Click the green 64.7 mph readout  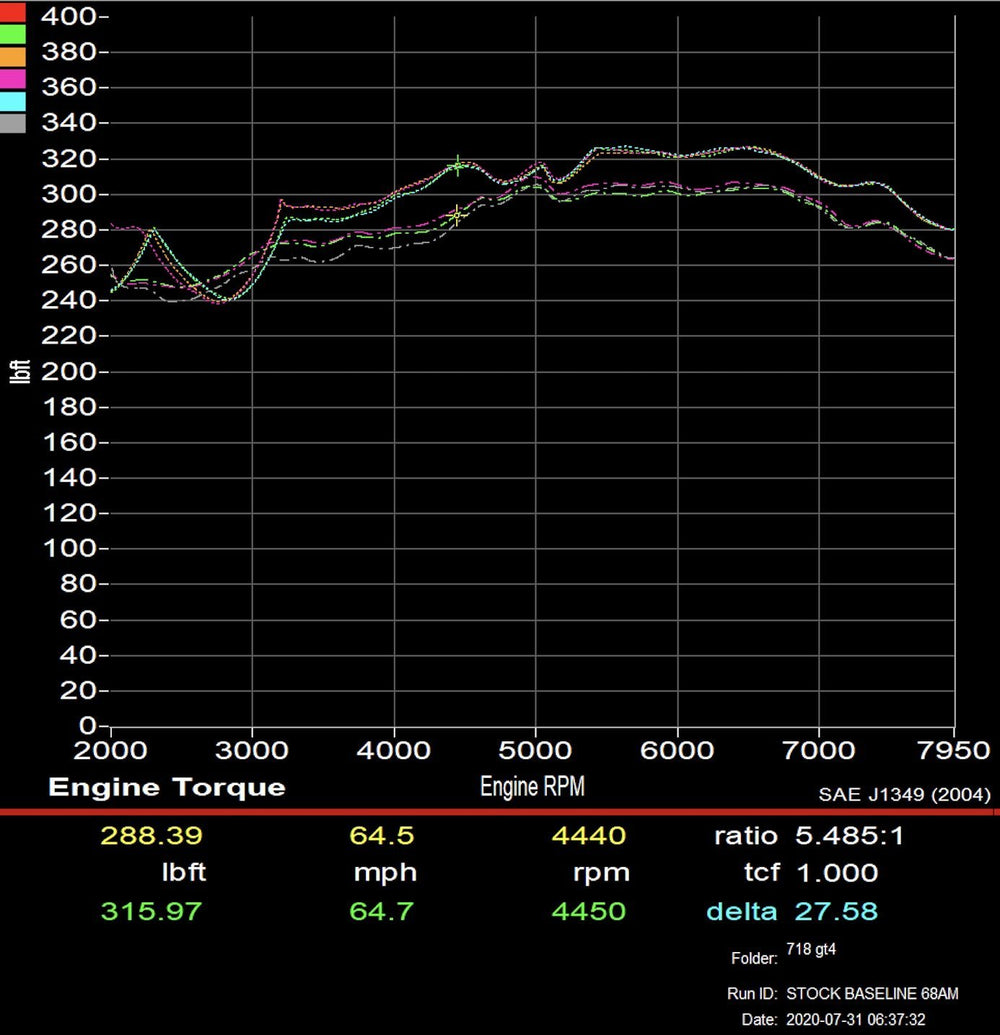(383, 911)
